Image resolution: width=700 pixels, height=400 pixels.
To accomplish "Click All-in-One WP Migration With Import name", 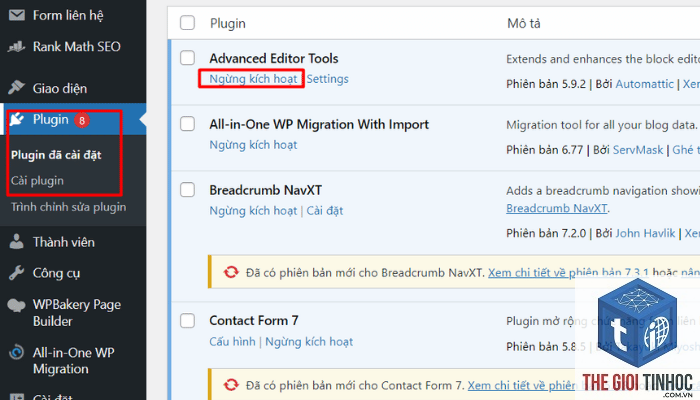I will 319,124.
